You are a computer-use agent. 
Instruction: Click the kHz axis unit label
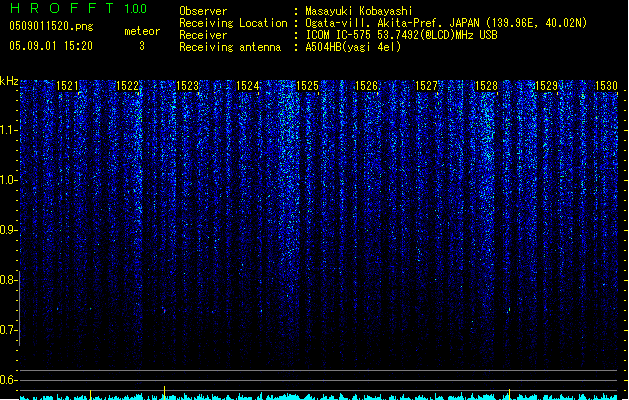tap(9, 81)
